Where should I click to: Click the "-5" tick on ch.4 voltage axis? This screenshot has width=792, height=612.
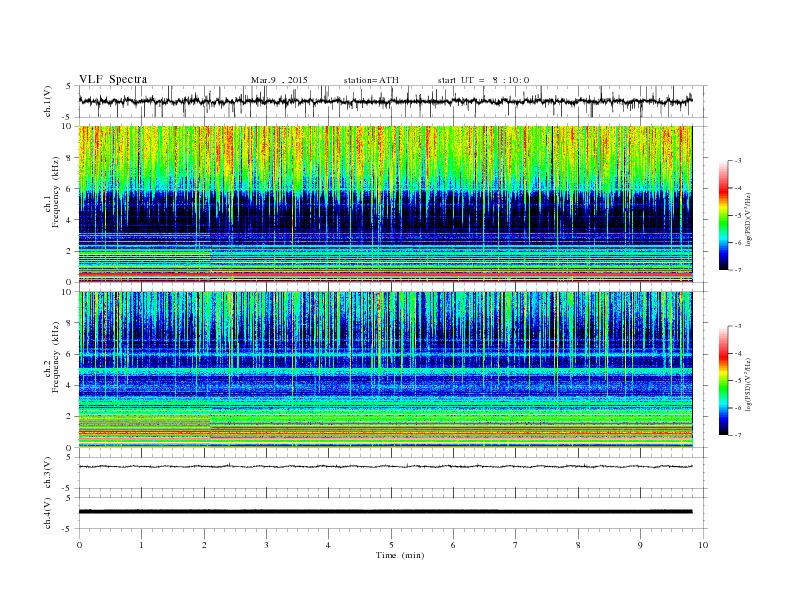click(x=68, y=529)
